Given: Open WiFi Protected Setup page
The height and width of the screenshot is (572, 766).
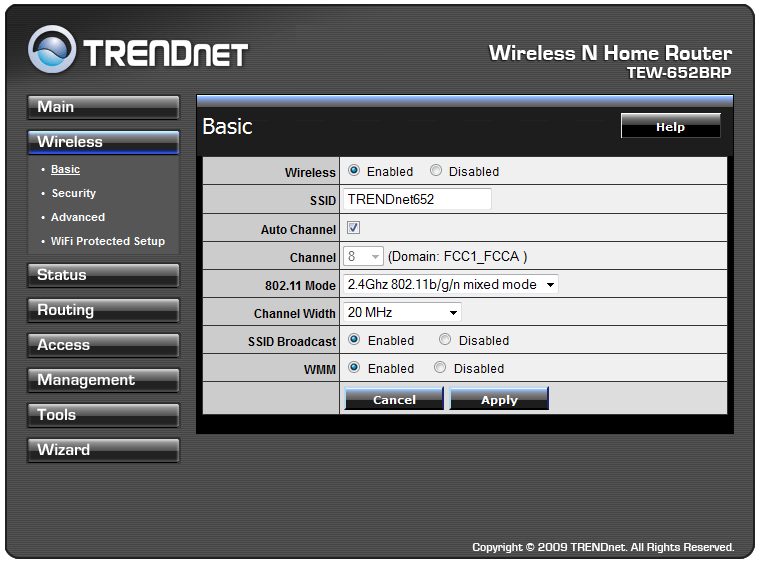Looking at the screenshot, I should point(108,241).
